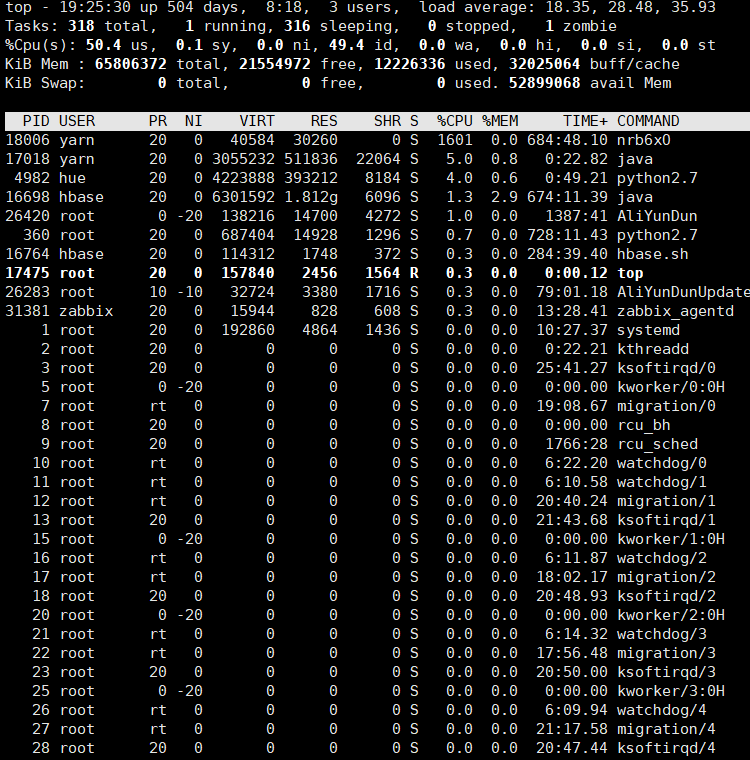Click the watchdog/2 command
Viewport: 750px width, 760px height.
(661, 558)
